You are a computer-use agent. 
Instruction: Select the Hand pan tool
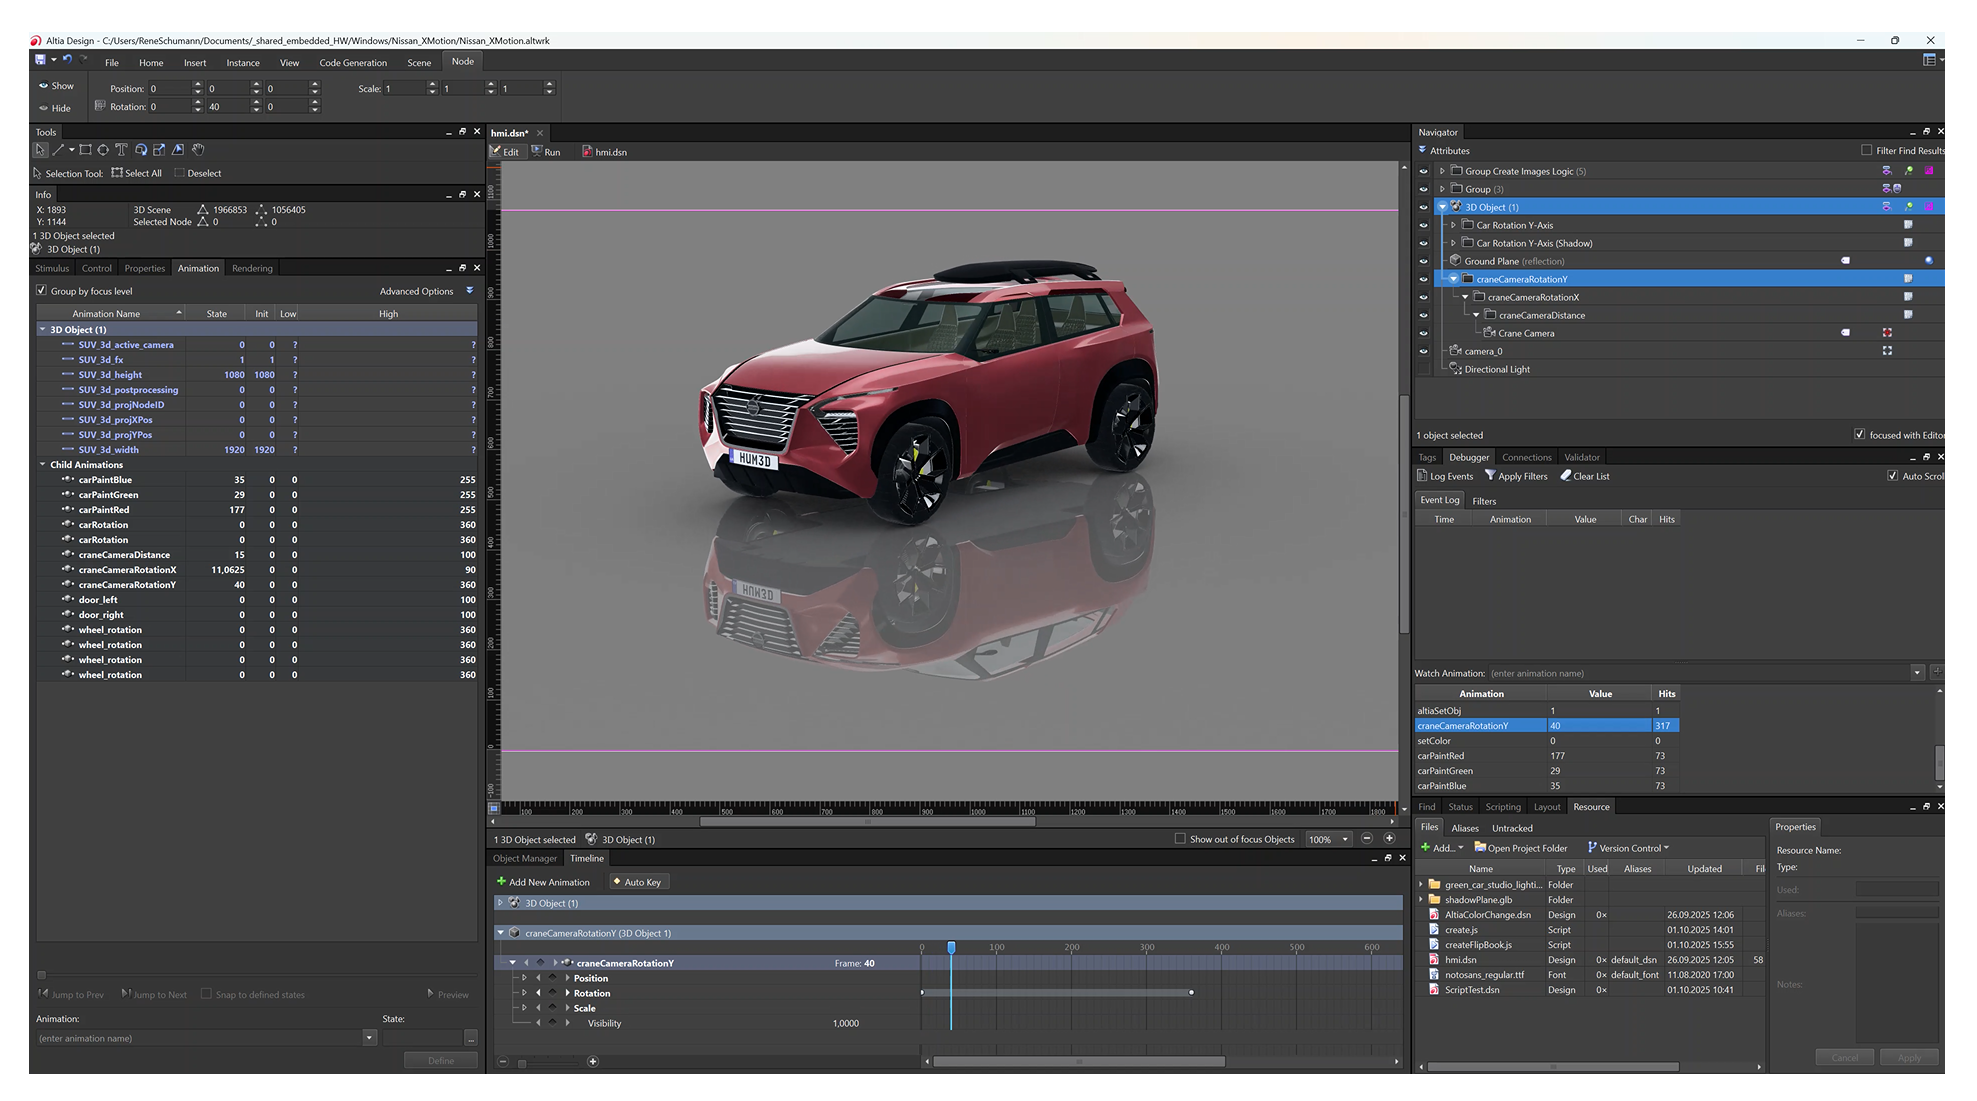(198, 150)
